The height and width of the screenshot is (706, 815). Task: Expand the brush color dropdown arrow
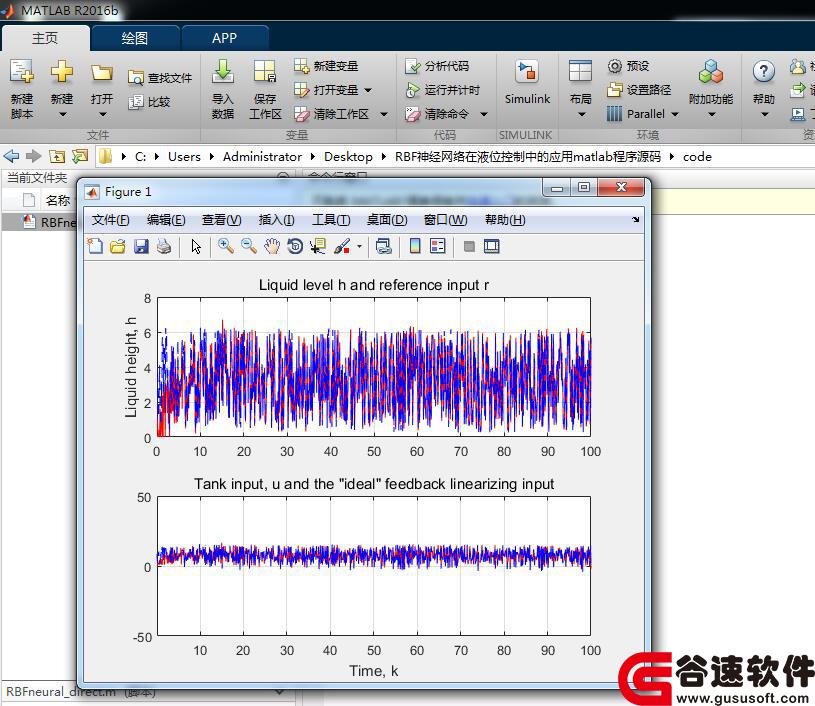point(359,246)
